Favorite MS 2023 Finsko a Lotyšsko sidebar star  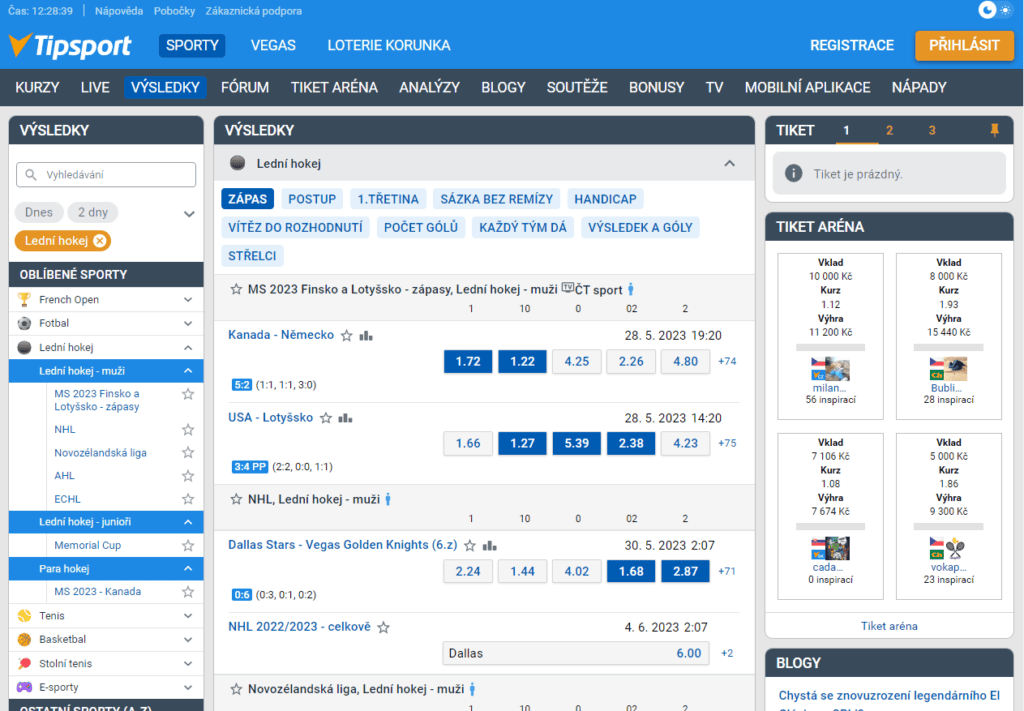(188, 394)
